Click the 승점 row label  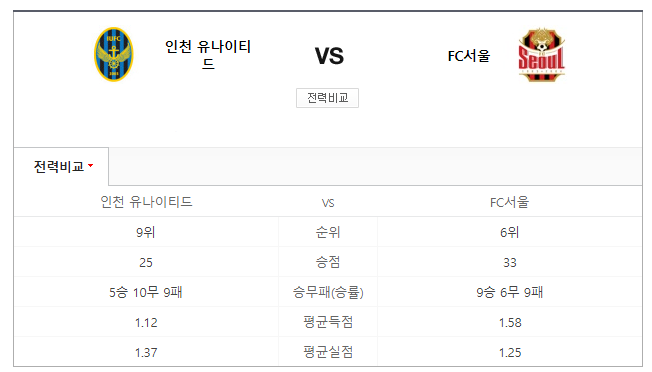328,262
